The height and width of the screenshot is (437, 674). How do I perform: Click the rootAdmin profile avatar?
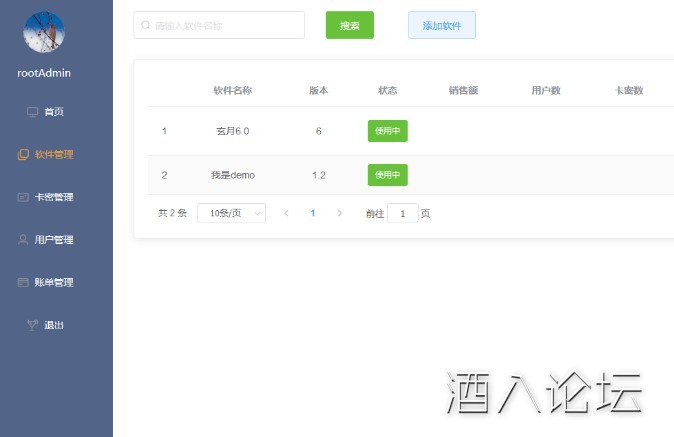coord(44,33)
